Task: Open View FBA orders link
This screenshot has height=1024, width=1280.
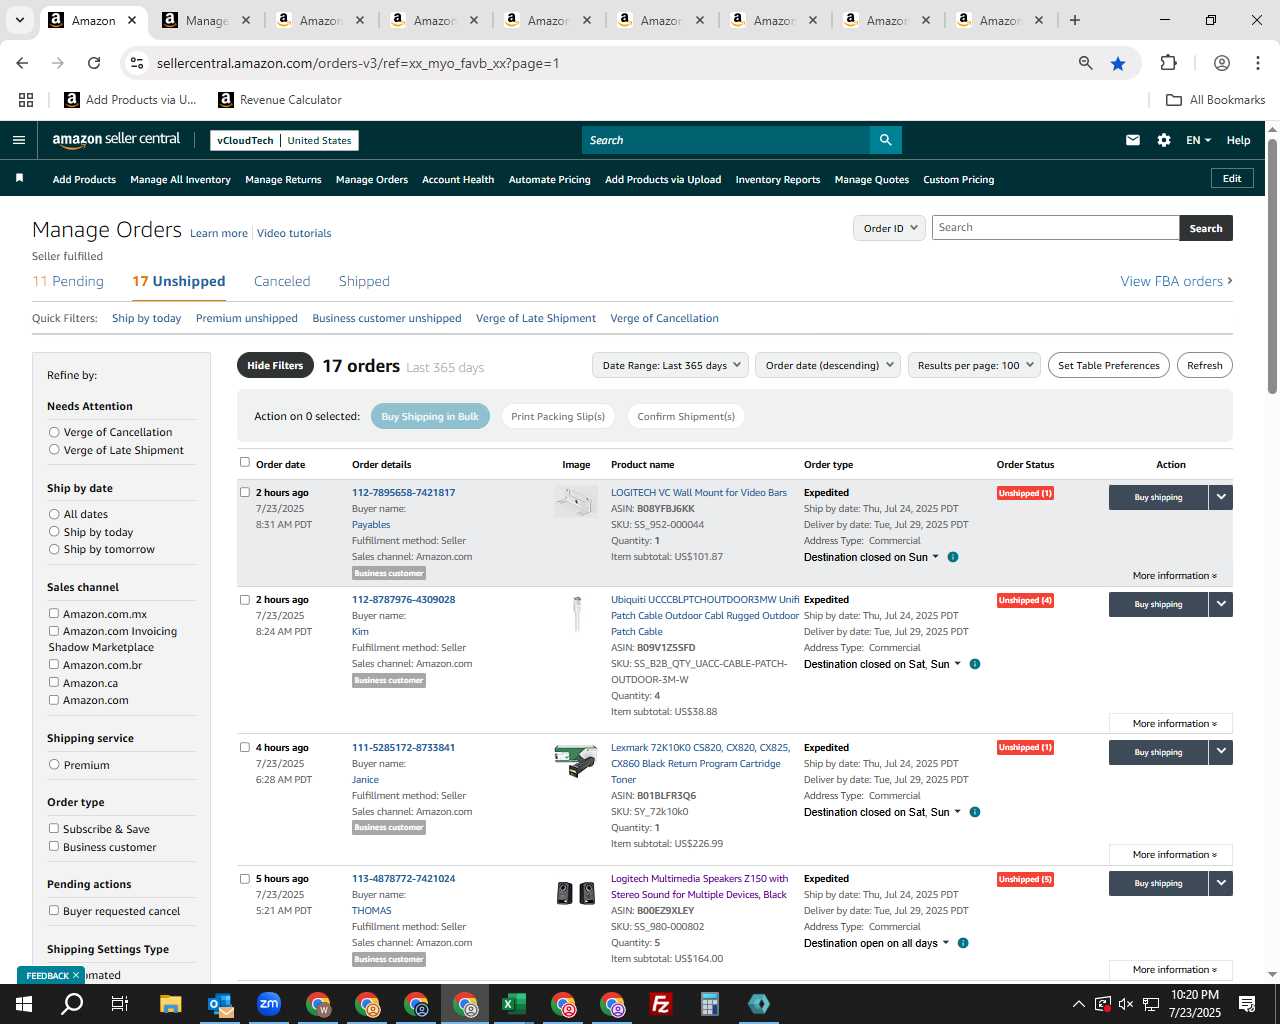Action: point(1176,281)
